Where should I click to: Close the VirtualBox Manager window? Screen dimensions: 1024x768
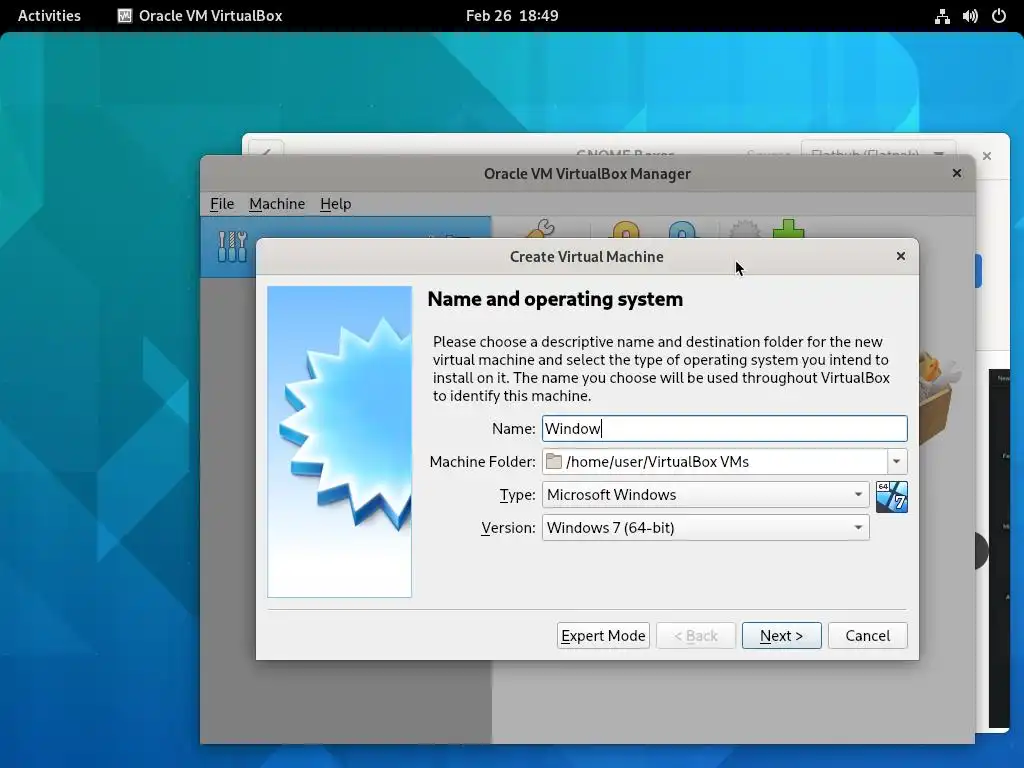[957, 173]
